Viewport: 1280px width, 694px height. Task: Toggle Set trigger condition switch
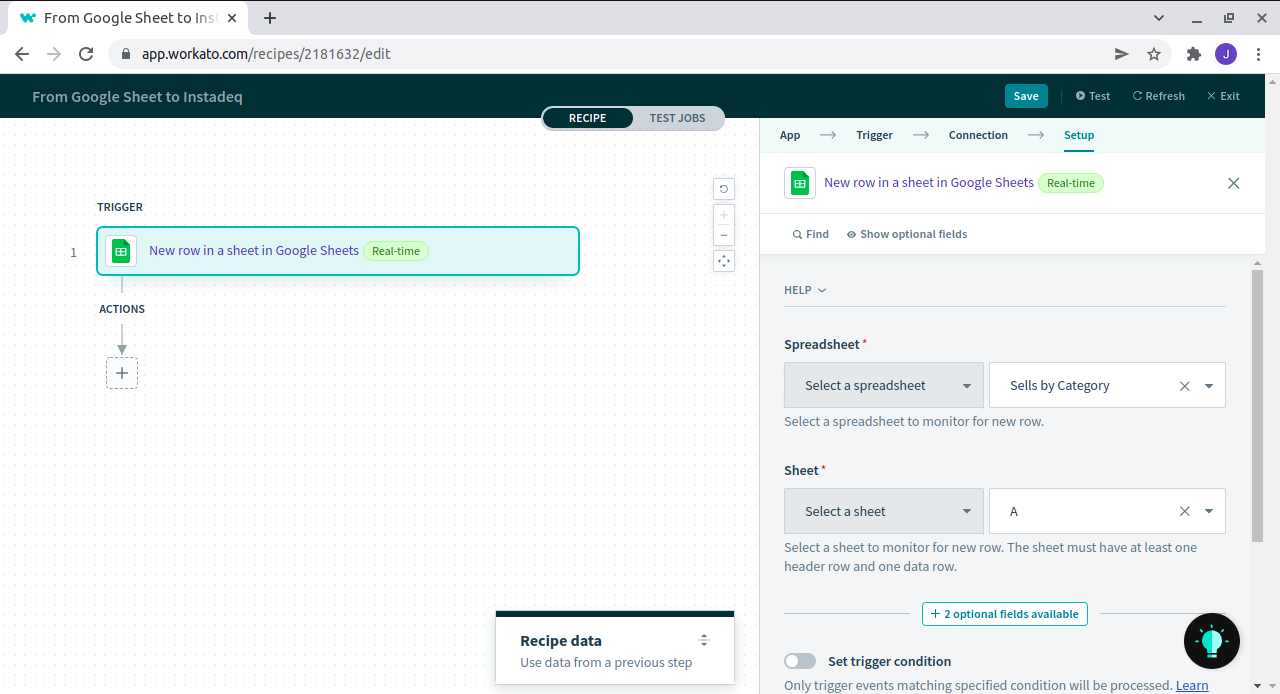coord(800,661)
